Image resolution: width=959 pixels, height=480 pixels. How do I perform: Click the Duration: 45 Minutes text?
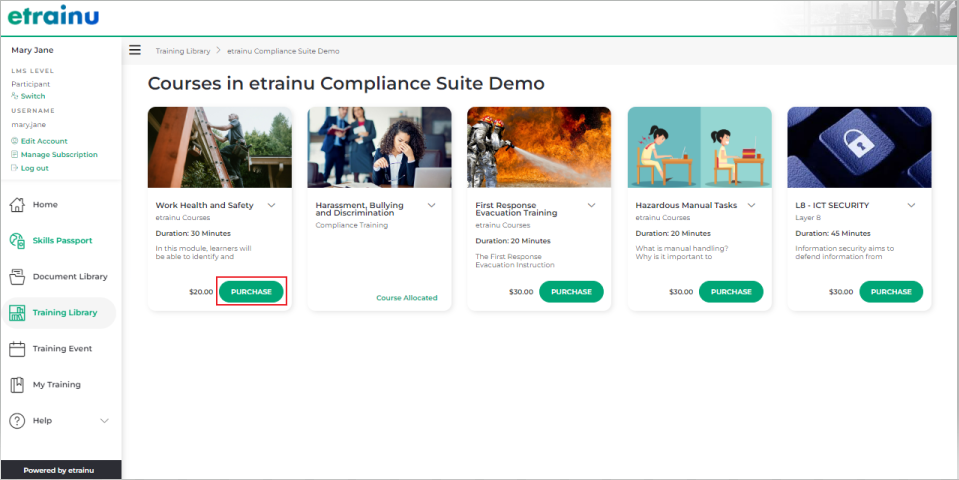tap(833, 233)
